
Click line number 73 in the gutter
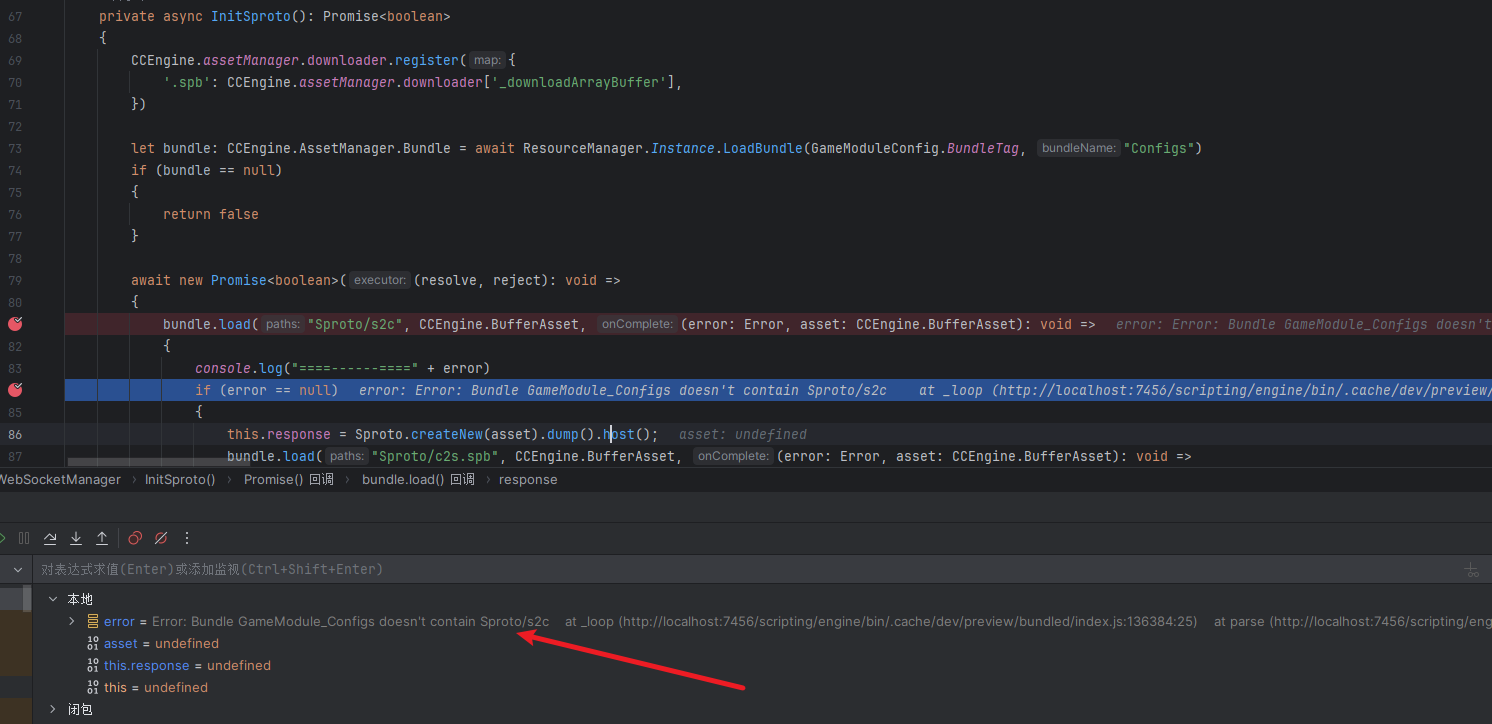(15, 148)
